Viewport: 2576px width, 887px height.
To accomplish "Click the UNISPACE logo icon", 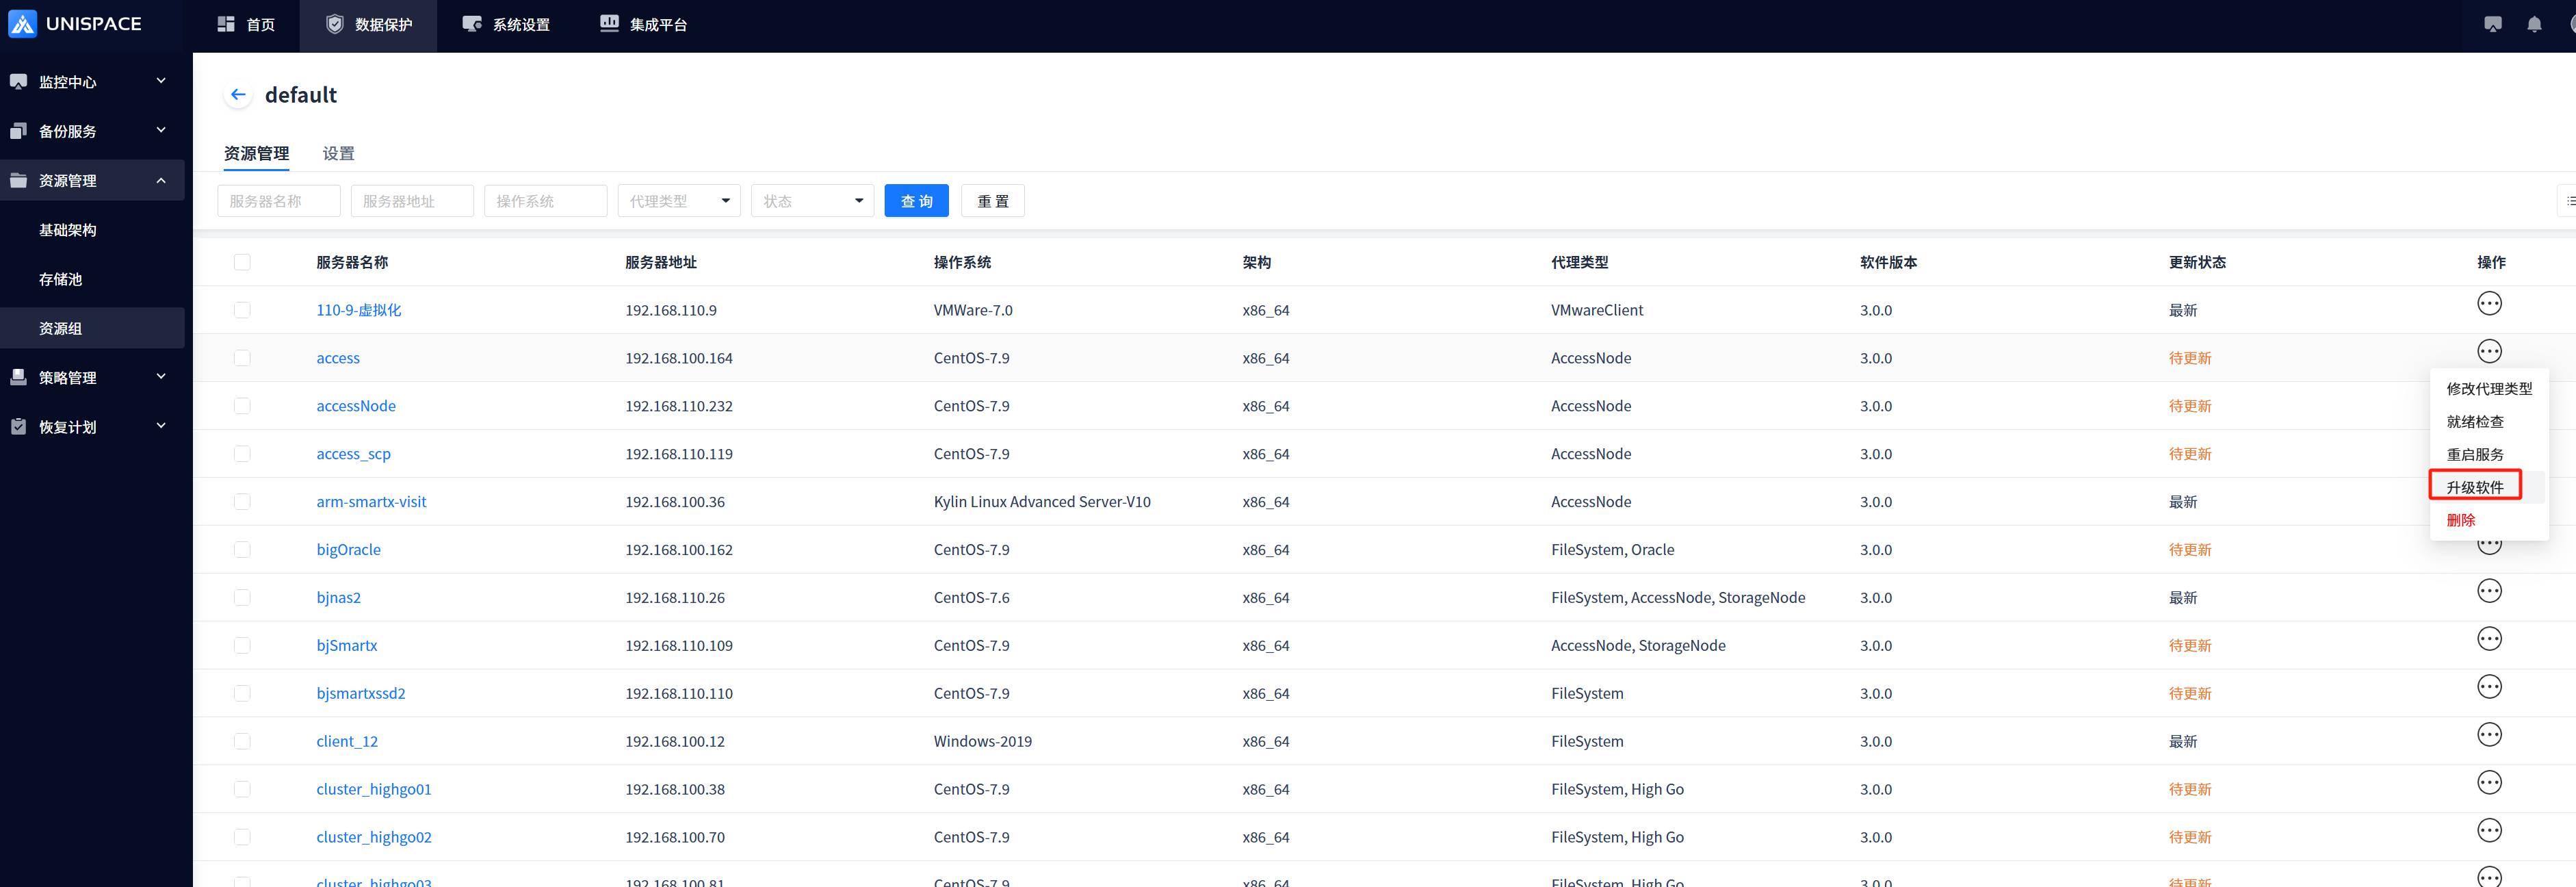I will pos(22,24).
